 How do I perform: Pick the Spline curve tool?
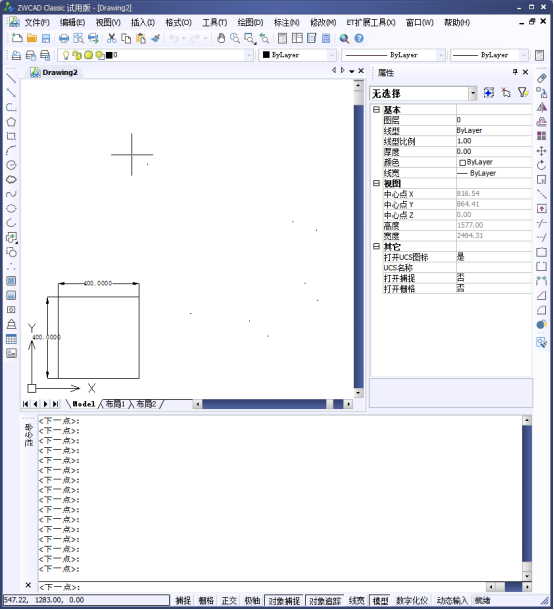point(11,194)
